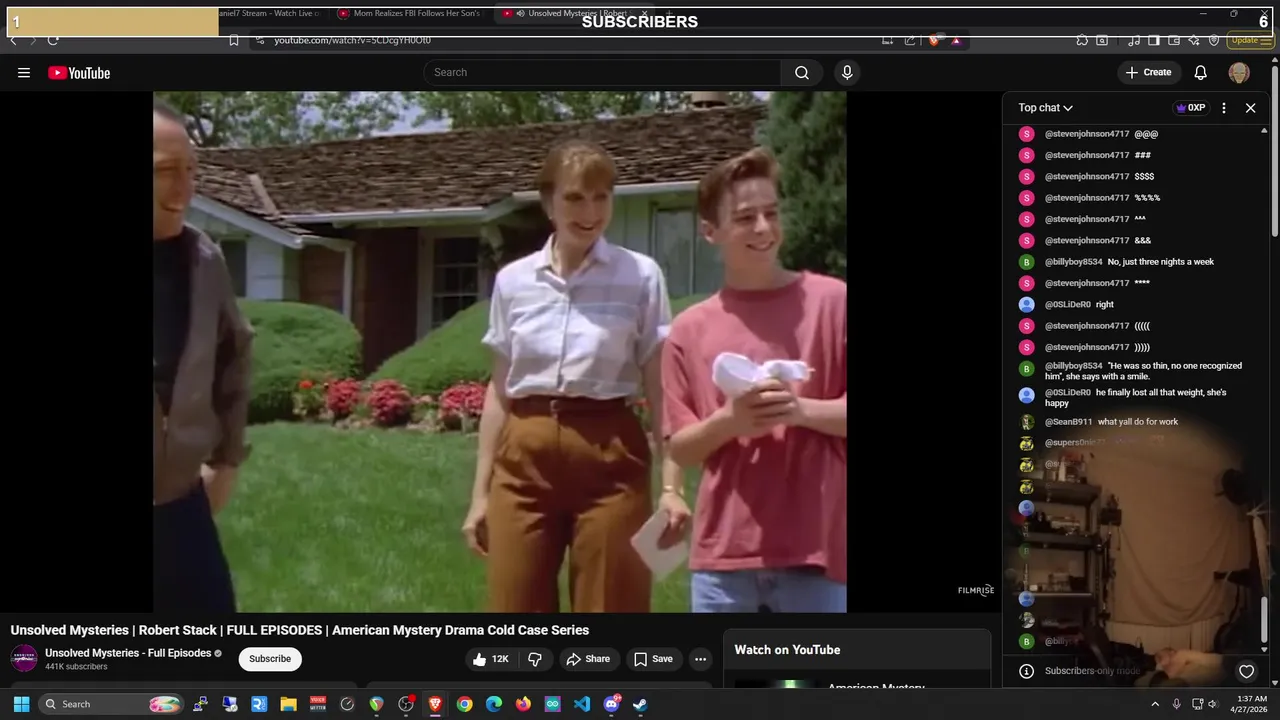Save the video to a playlist
This screenshot has height=720, width=1280.
pyautogui.click(x=653, y=659)
